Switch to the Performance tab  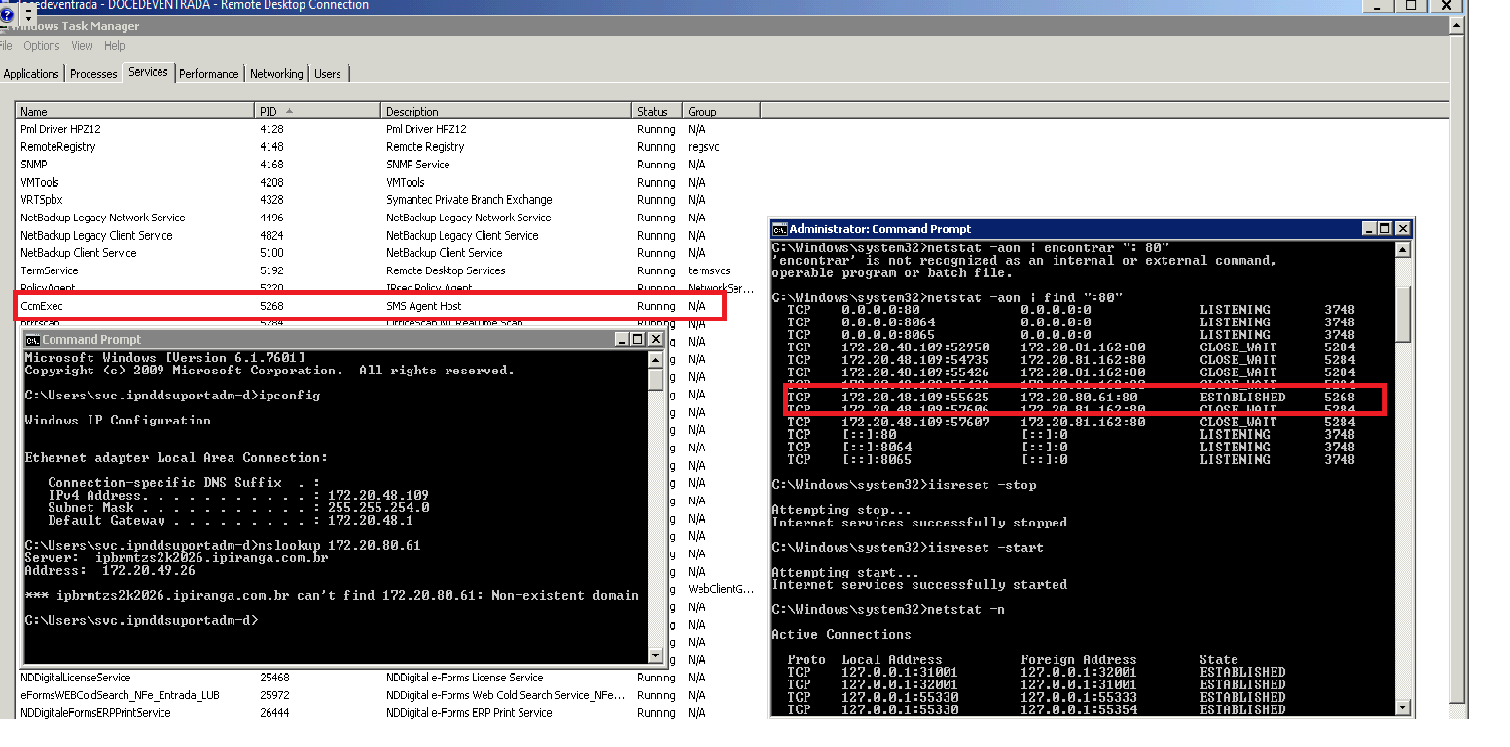tap(209, 74)
